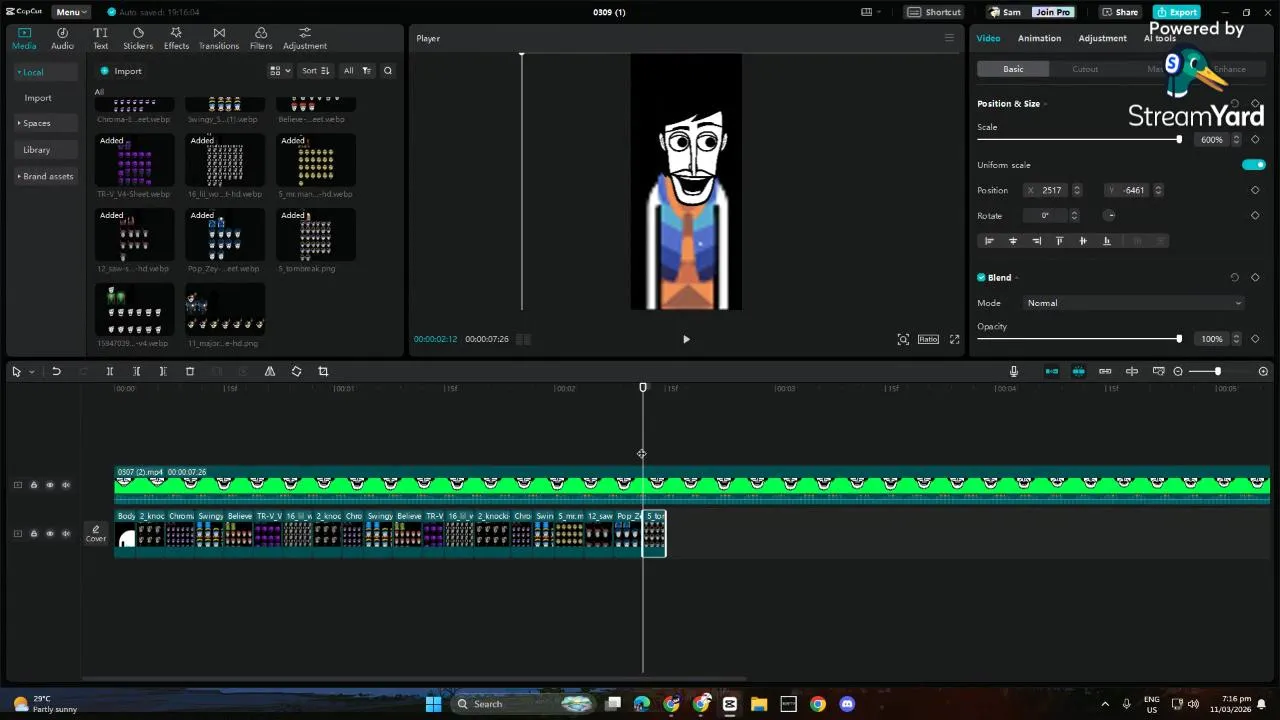Undo the last action in timeline toolbar

point(56,371)
